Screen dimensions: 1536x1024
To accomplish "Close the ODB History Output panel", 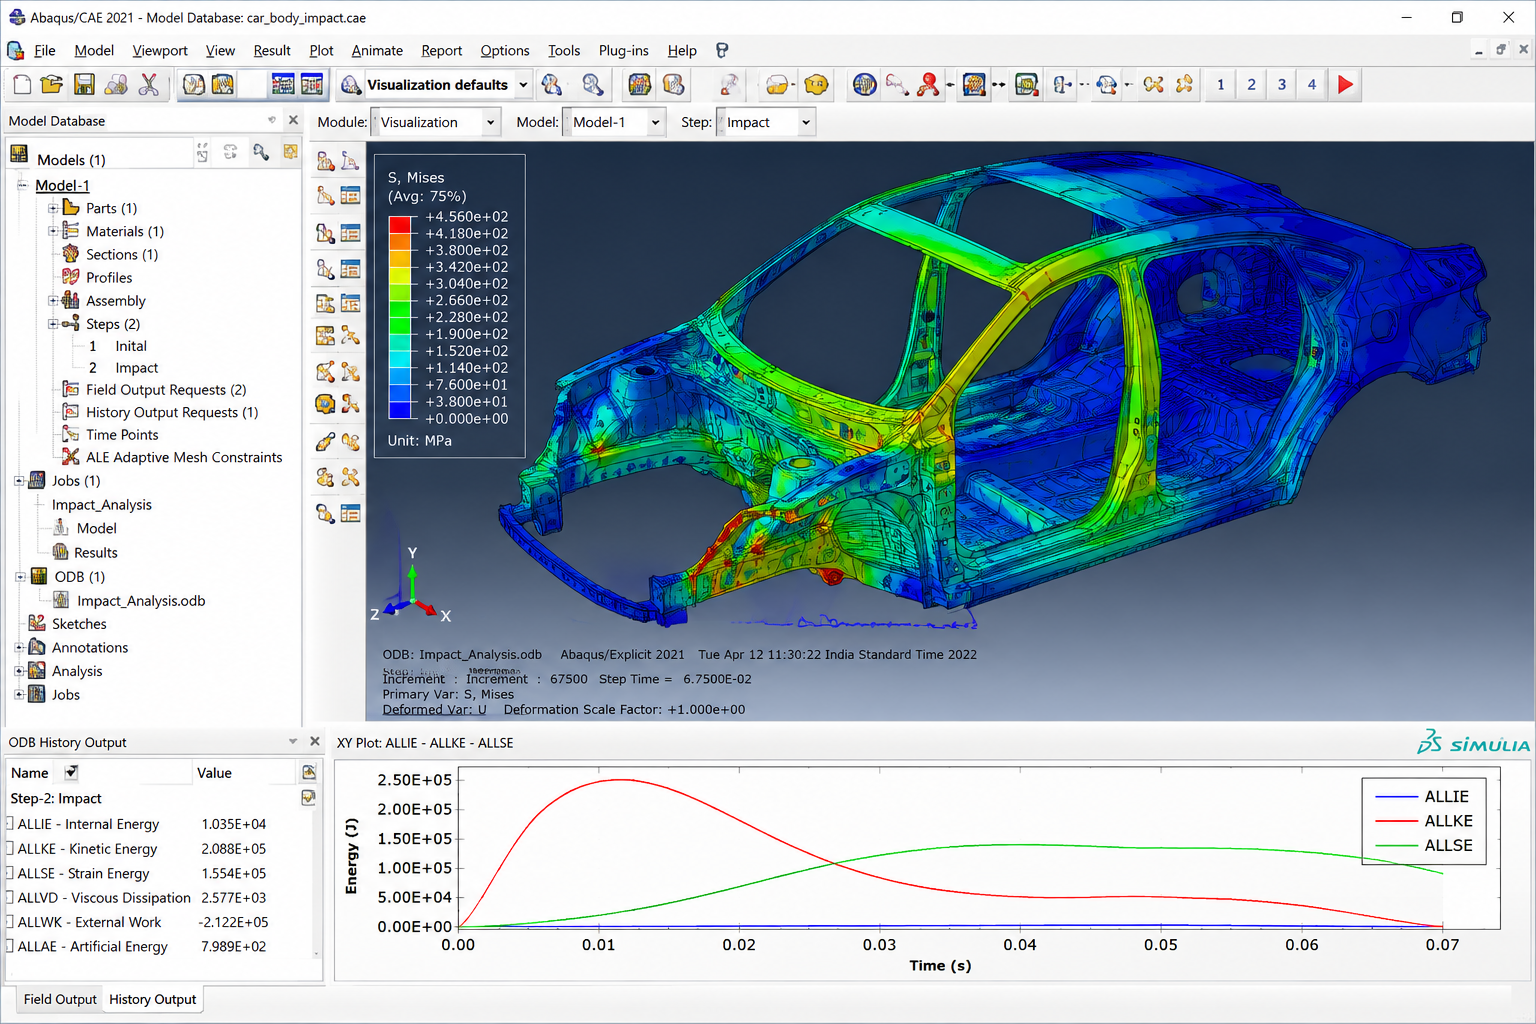I will point(315,741).
